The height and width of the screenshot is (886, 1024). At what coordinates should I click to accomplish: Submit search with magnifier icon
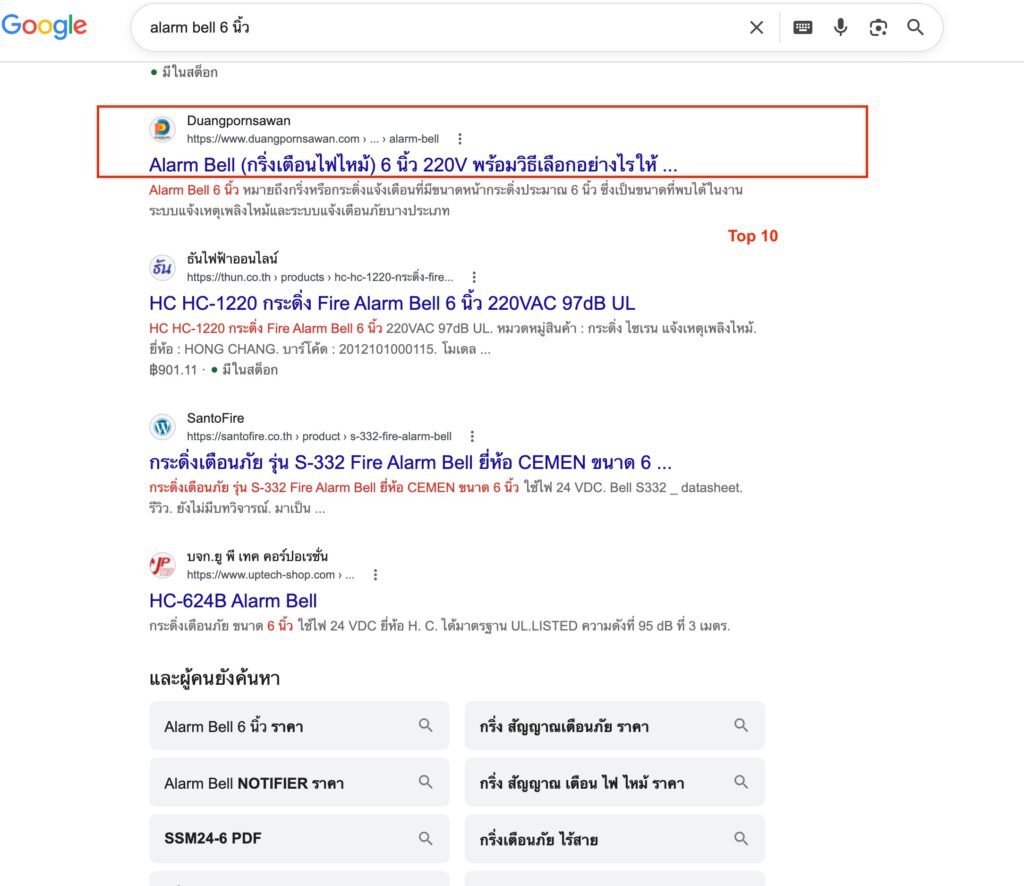click(916, 27)
